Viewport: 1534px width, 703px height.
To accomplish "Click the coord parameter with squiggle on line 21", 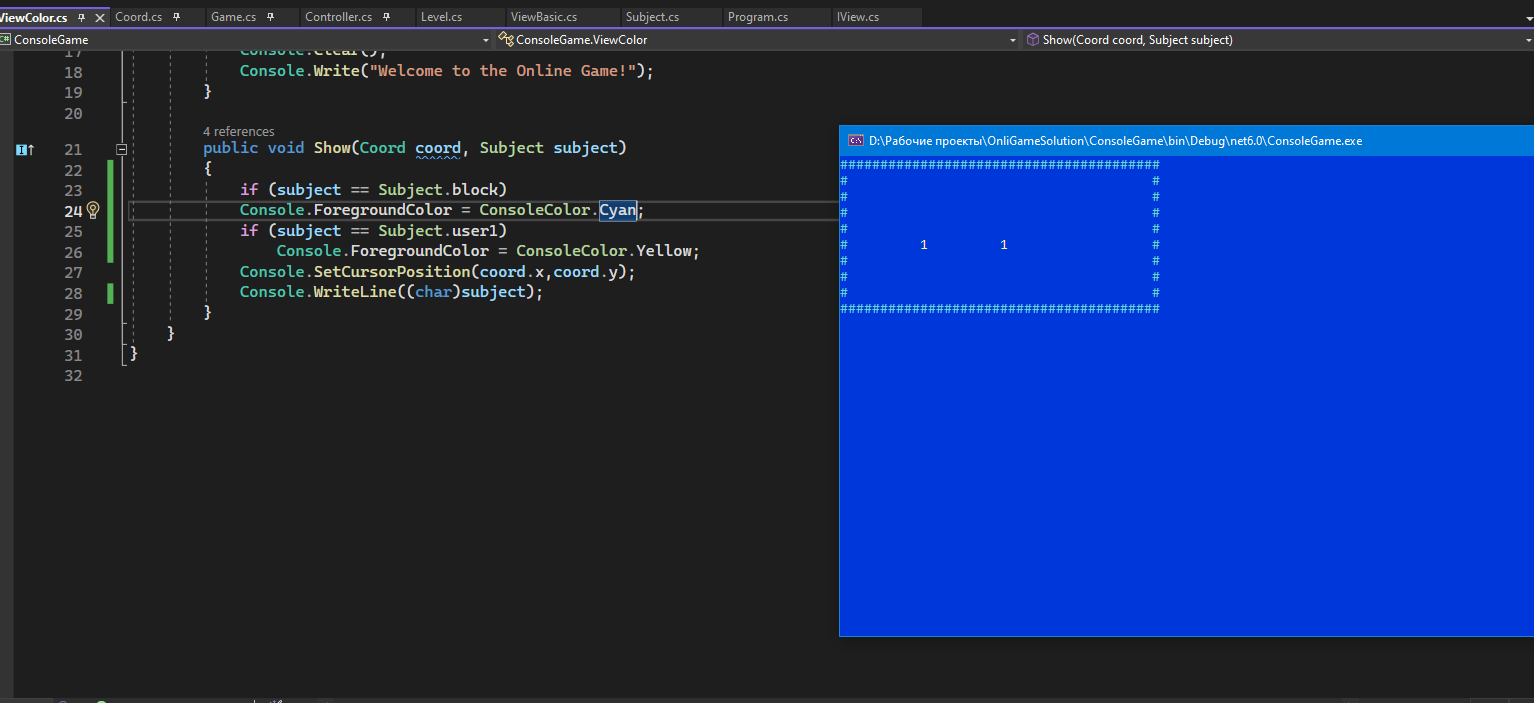I will (438, 148).
